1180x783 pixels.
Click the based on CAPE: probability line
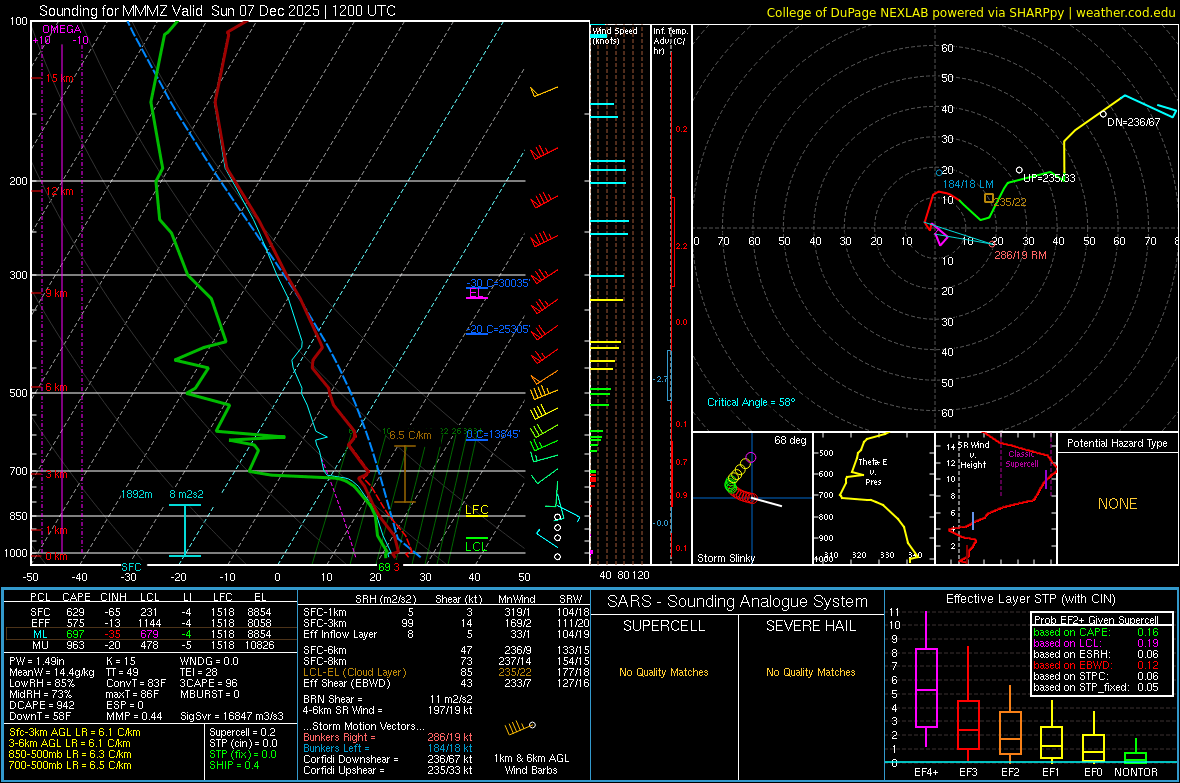click(x=1096, y=632)
